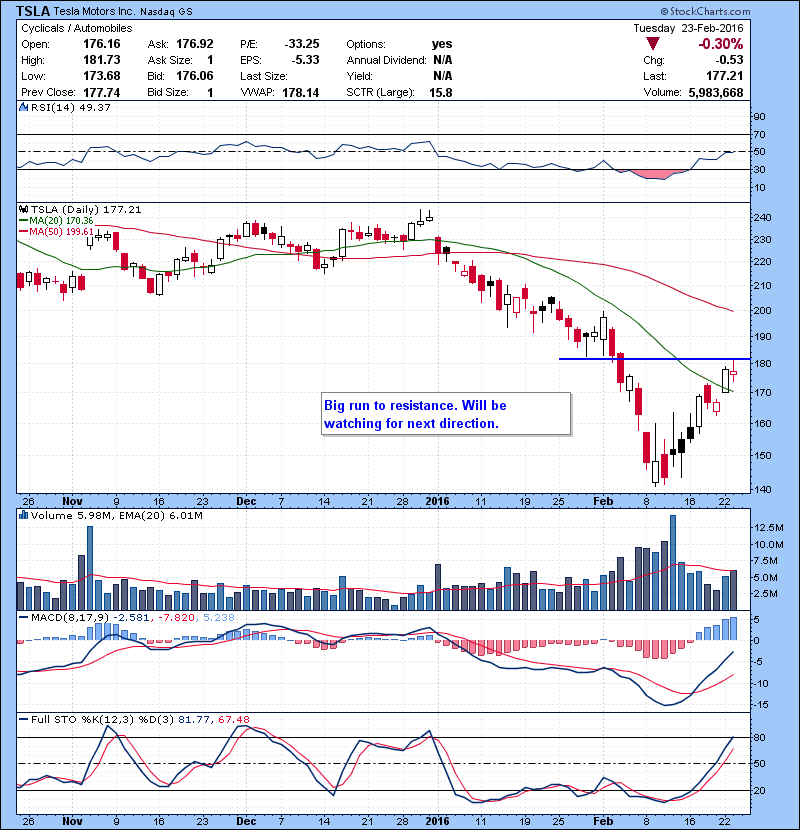This screenshot has width=800, height=830.
Task: Click the tallest volume bar in February
Action: tap(673, 563)
